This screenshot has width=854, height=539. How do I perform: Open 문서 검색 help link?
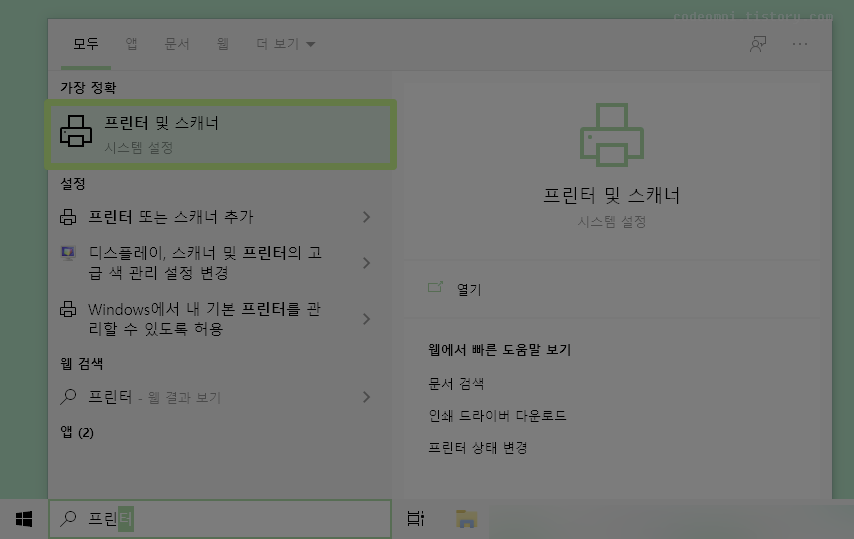tap(456, 383)
